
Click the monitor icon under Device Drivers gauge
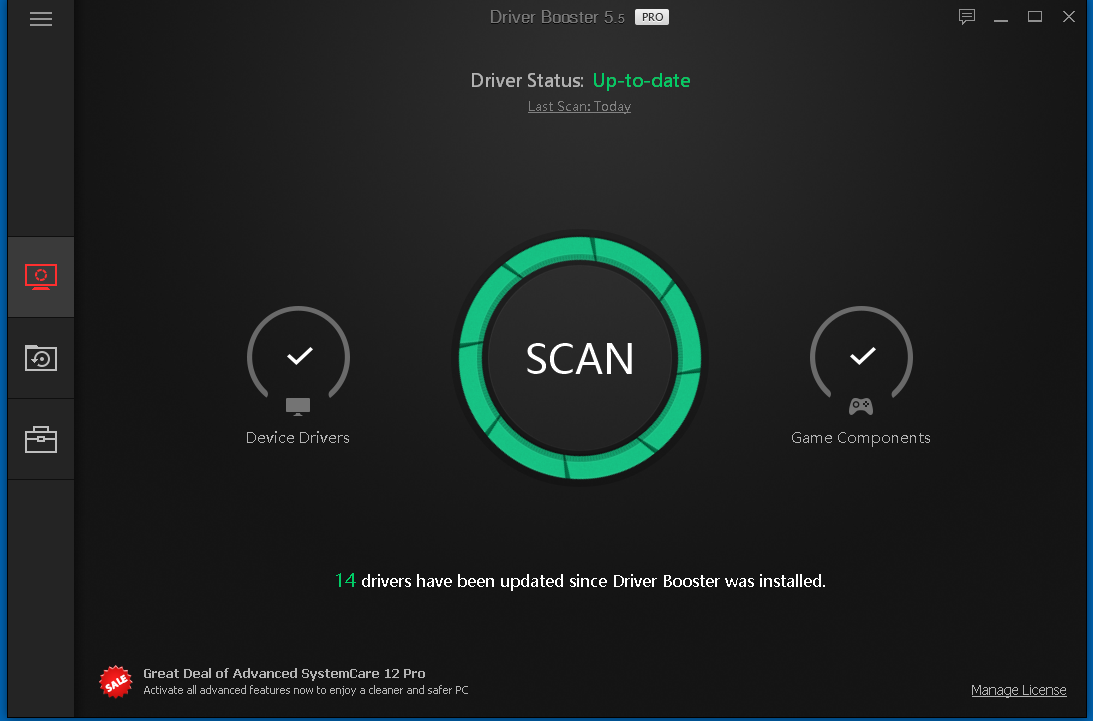click(x=298, y=407)
